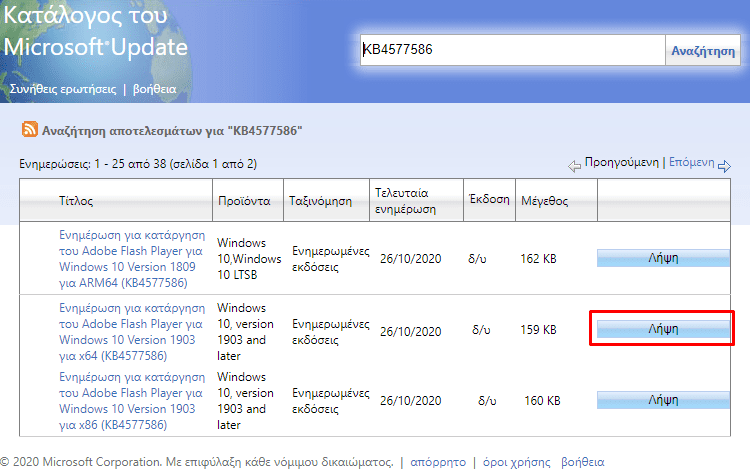Image resolution: width=750 pixels, height=469 pixels.
Task: Open the βοήθεια link in header
Action: tap(154, 89)
